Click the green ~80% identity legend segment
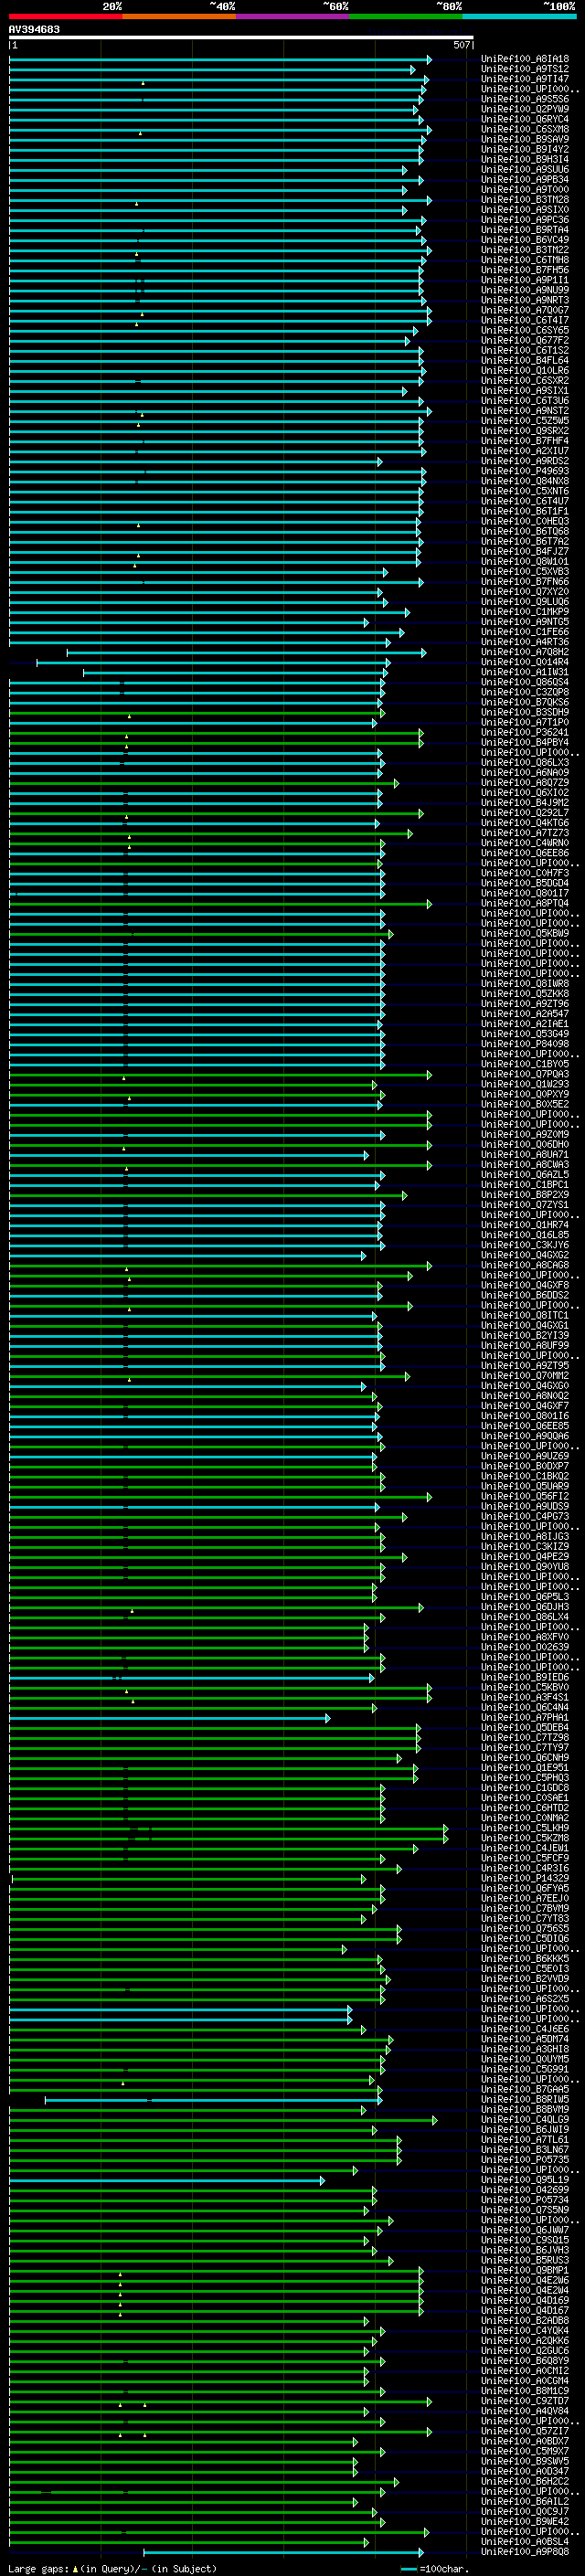This screenshot has width=585, height=2576. point(406,16)
